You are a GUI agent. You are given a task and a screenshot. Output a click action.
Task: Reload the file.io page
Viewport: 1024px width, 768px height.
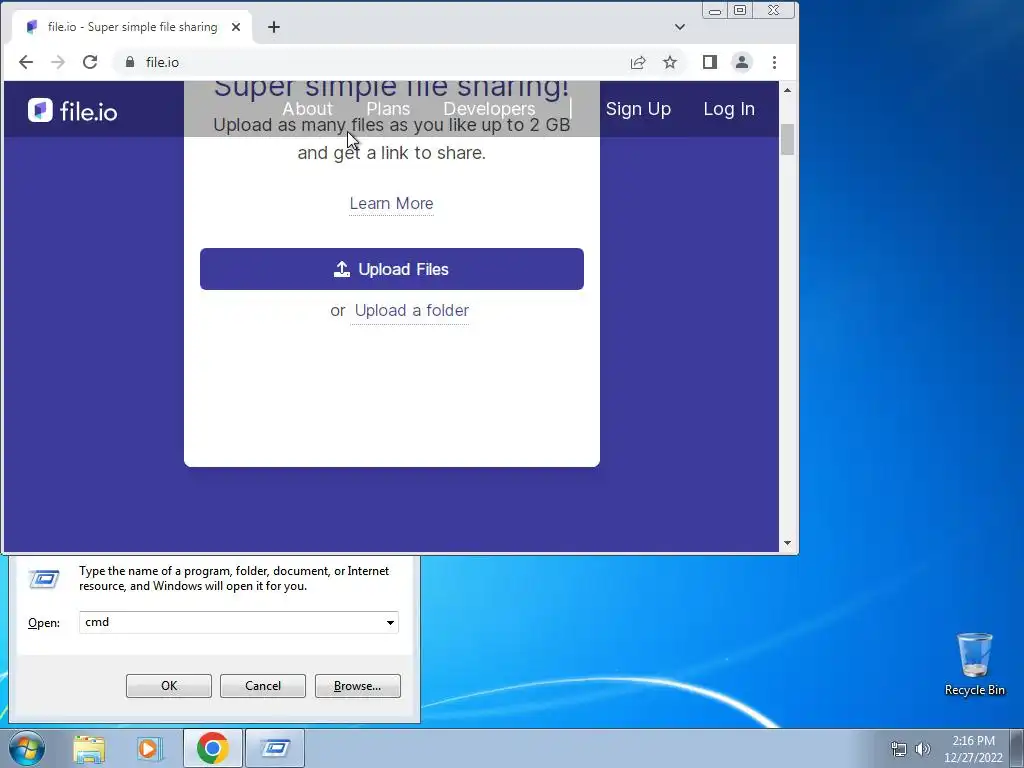pyautogui.click(x=89, y=62)
